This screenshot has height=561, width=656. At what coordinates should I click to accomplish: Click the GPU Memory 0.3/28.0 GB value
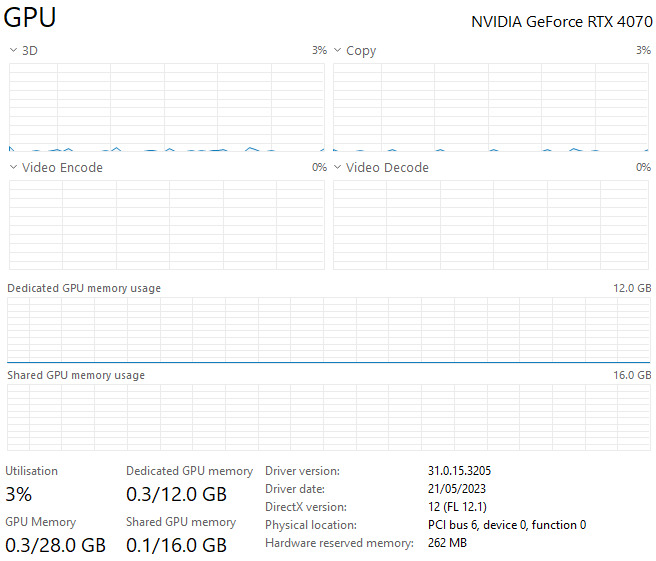(x=56, y=545)
